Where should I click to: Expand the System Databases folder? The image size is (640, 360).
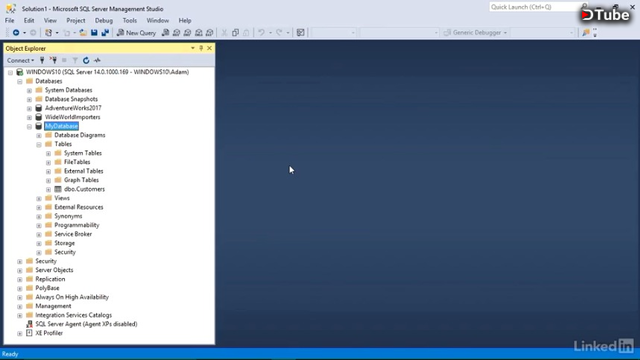tap(29, 91)
